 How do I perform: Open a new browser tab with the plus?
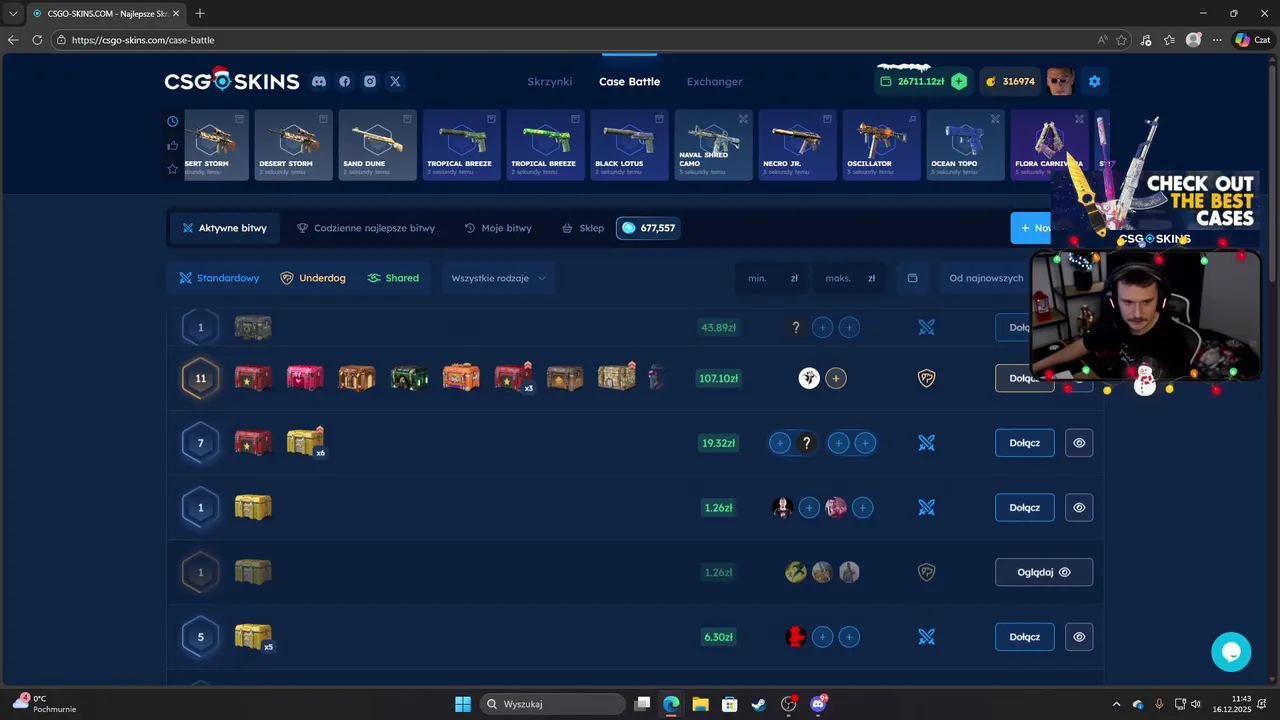tap(200, 13)
